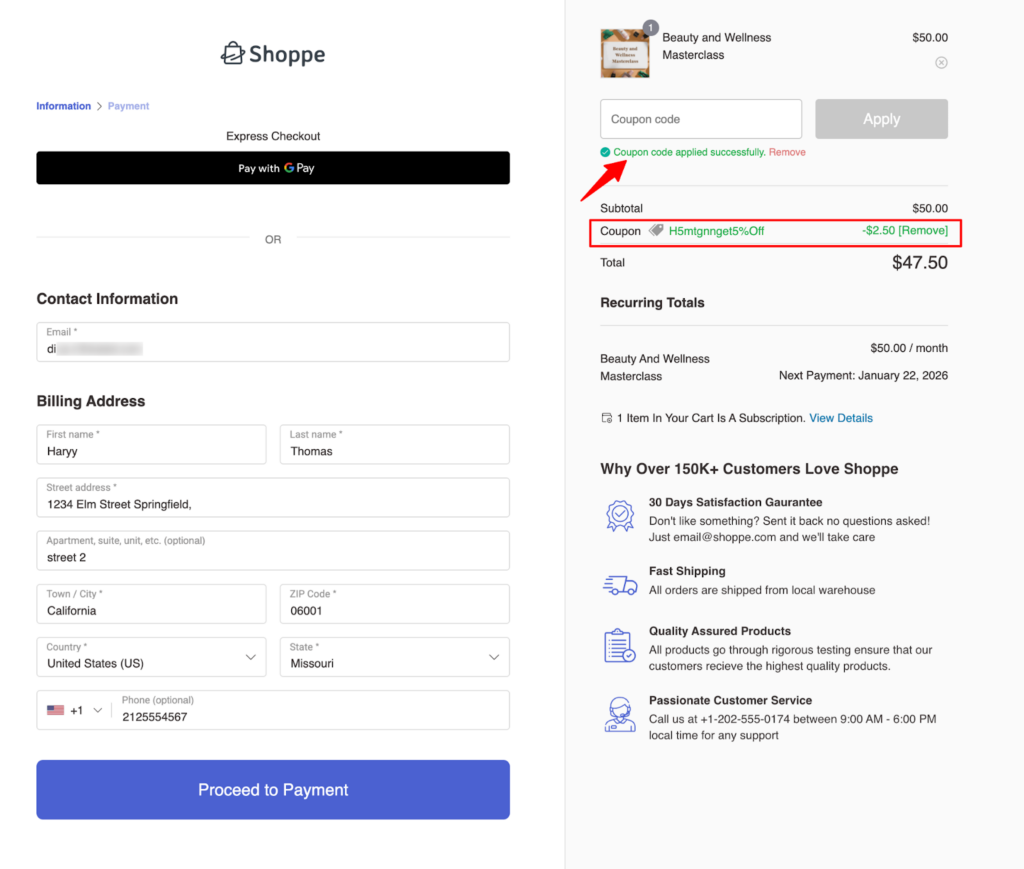Pay with Google Pay express button
Screen dimensions: 1024x869
pyautogui.click(x=273, y=168)
